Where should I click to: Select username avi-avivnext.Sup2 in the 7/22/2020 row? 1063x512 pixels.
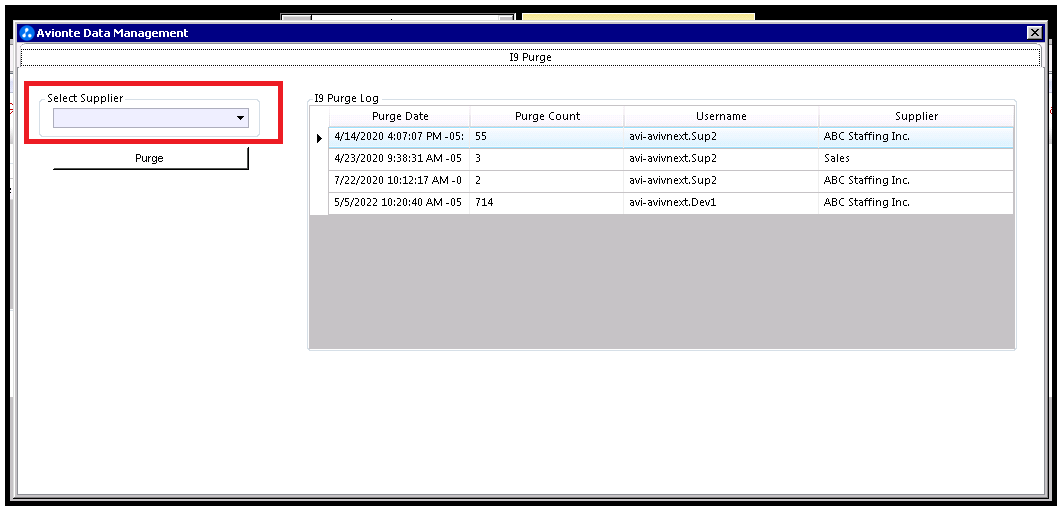tap(721, 182)
